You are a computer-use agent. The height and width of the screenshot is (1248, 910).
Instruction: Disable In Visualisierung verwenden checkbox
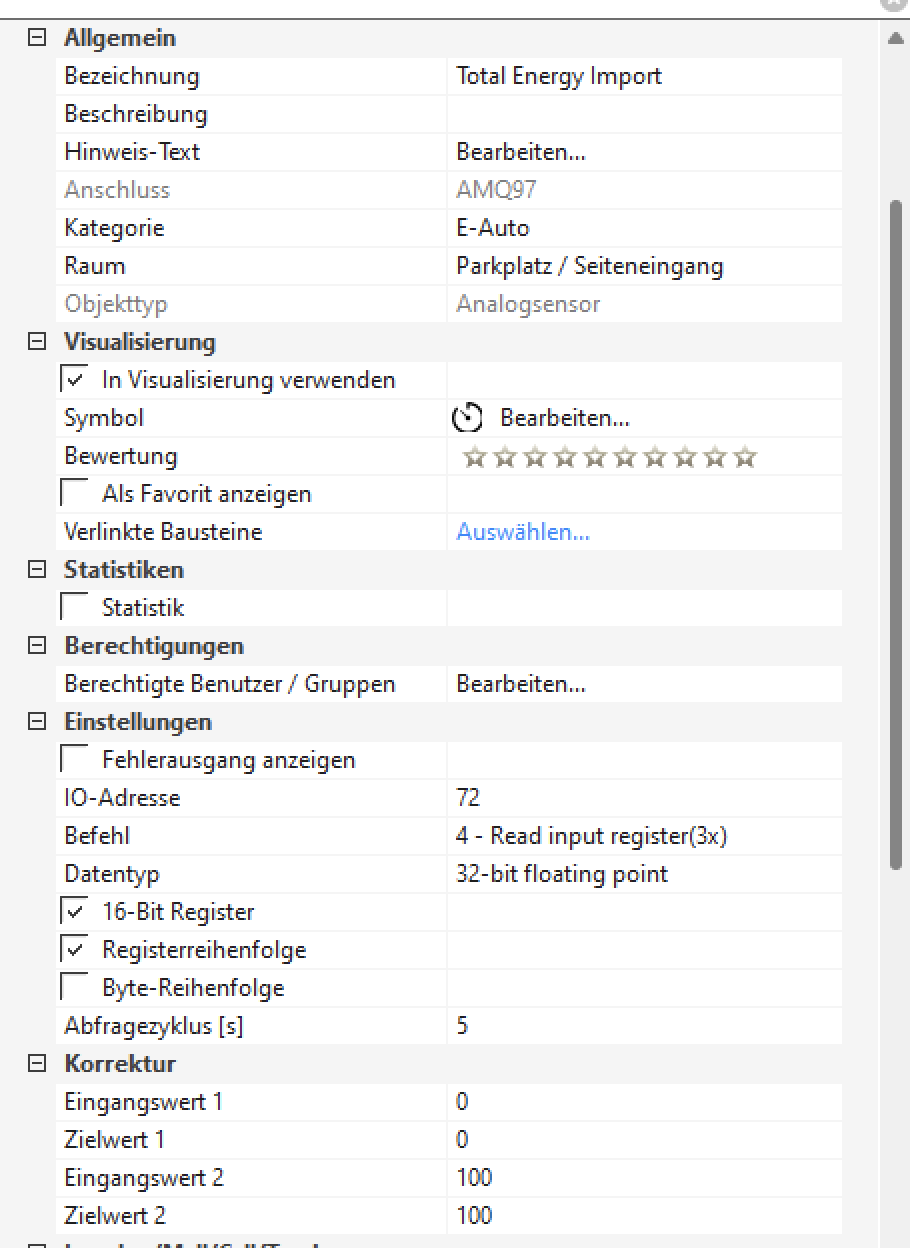(74, 380)
